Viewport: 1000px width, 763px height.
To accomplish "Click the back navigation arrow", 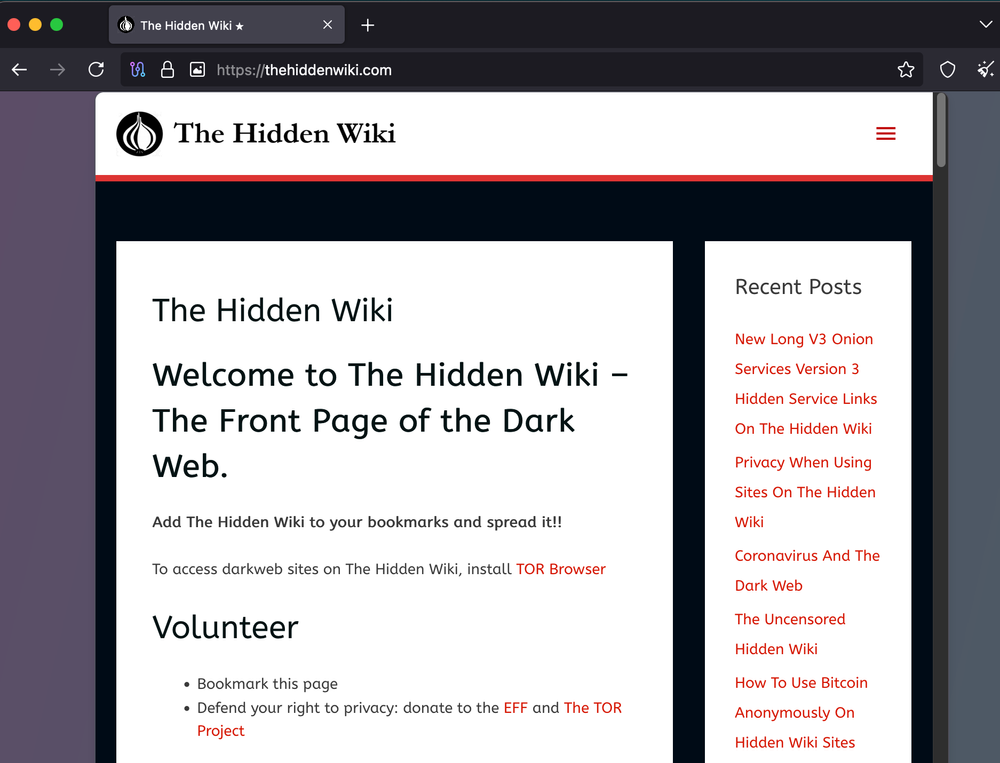I will [18, 69].
